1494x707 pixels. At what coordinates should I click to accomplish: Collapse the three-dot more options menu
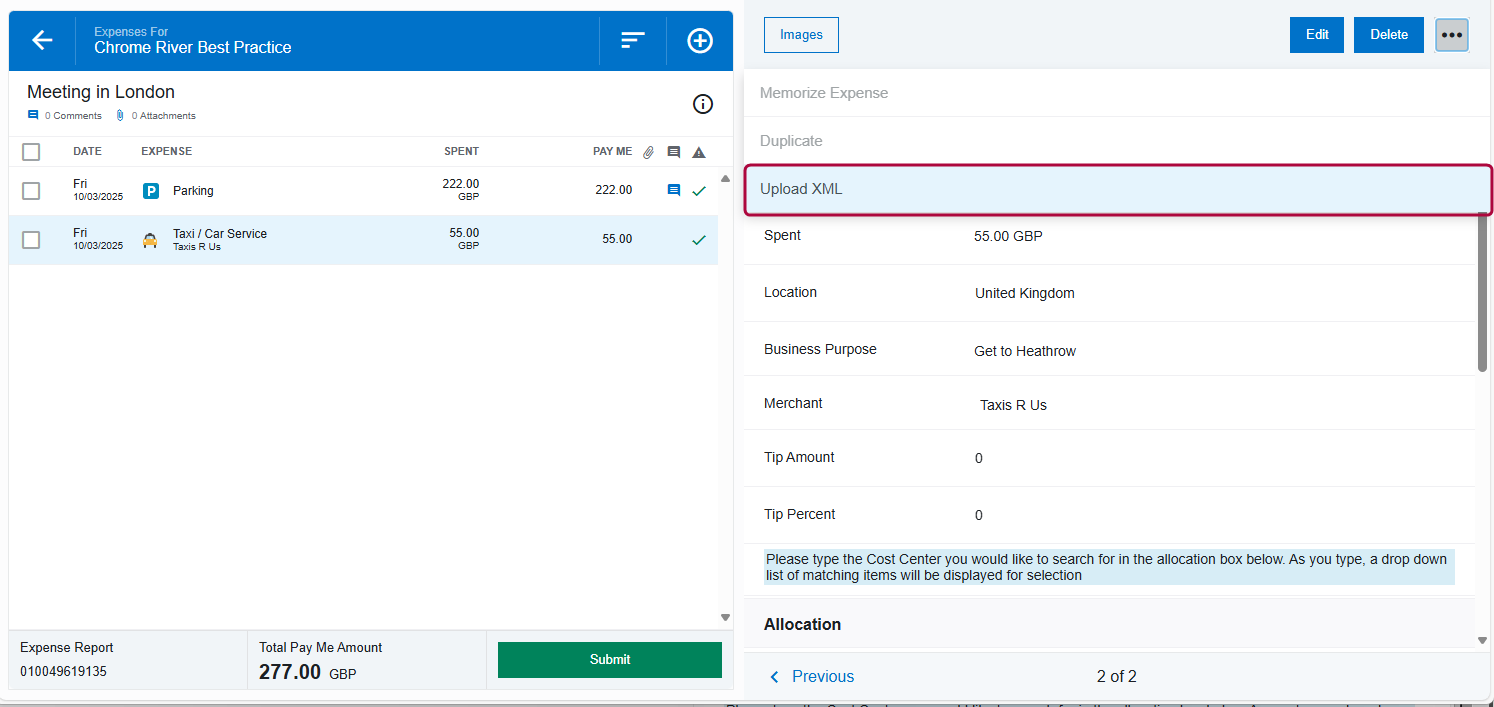tap(1451, 35)
